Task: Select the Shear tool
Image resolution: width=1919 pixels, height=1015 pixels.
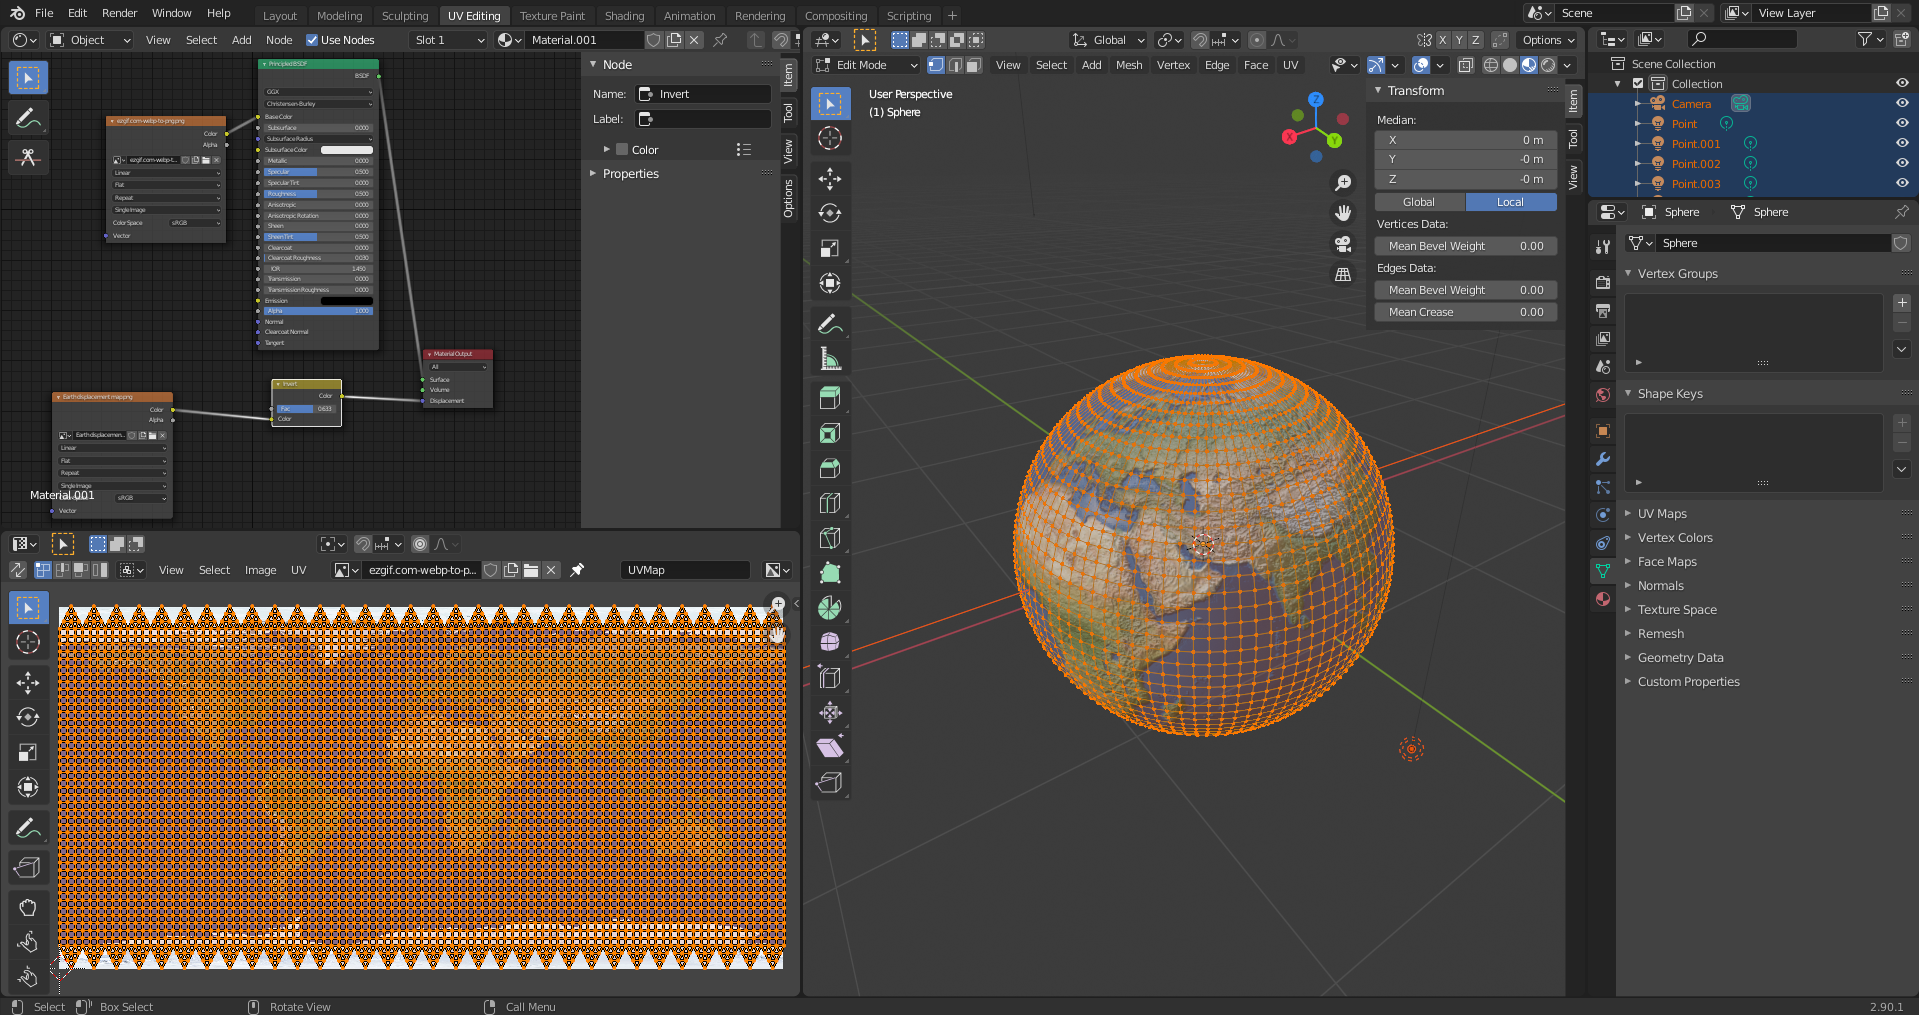Action: [x=830, y=748]
